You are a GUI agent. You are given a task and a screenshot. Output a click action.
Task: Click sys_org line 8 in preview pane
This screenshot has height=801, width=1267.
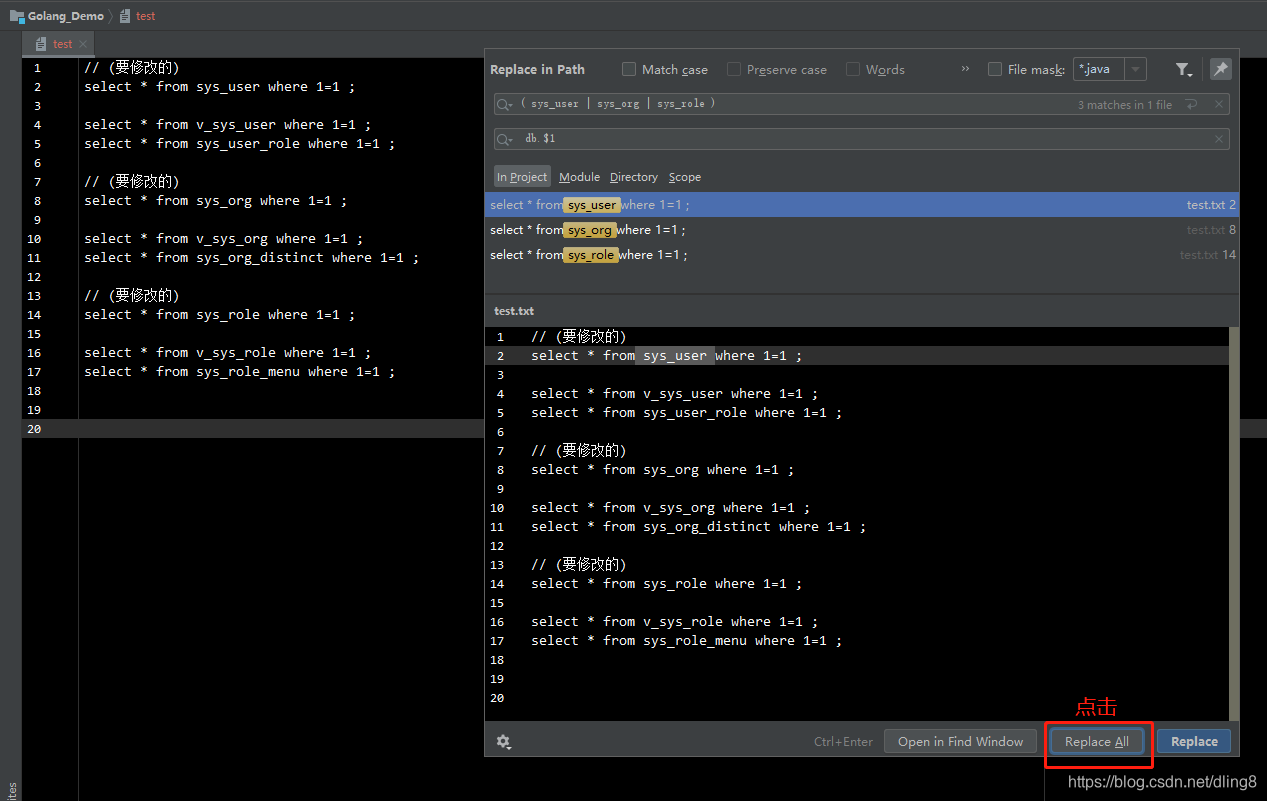[x=663, y=469]
